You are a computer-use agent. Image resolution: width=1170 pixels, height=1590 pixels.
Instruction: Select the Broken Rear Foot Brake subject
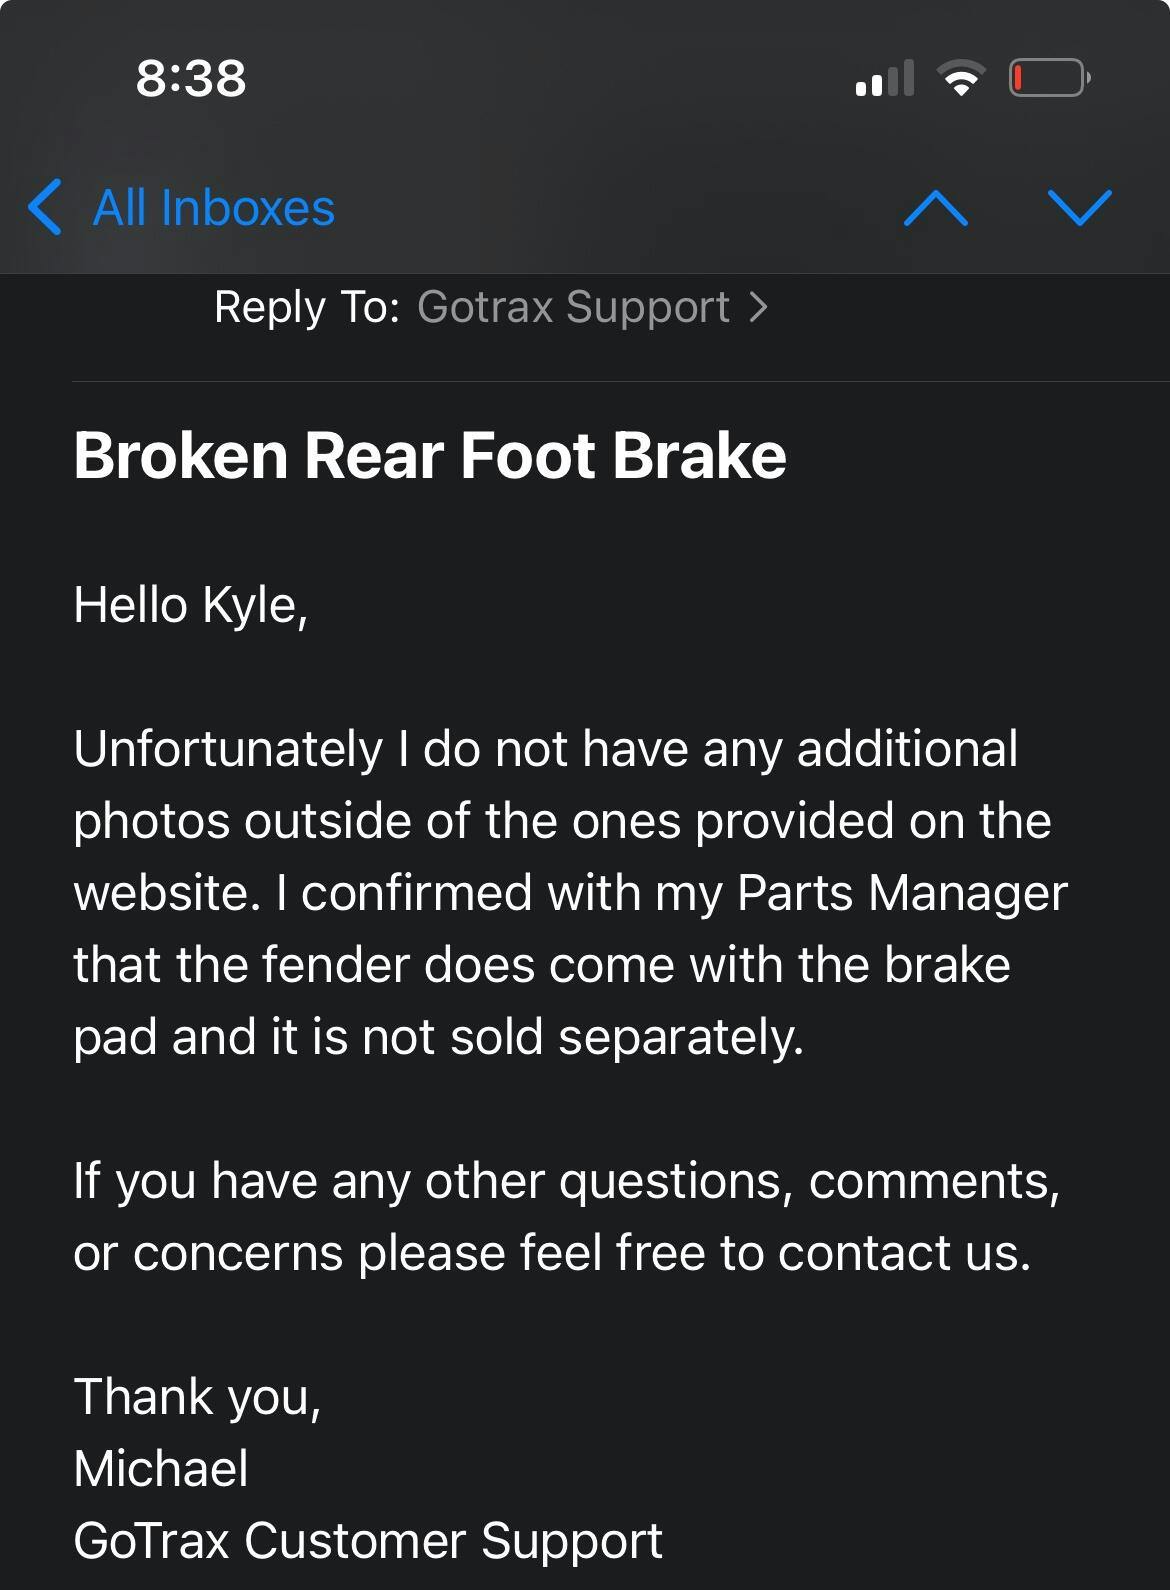coord(430,456)
